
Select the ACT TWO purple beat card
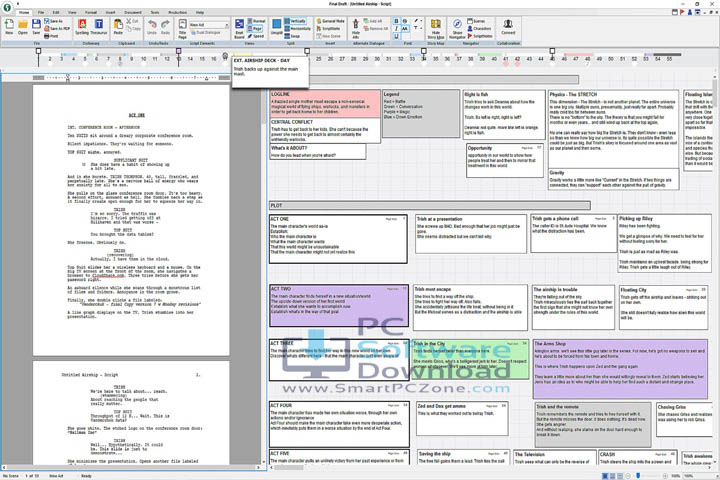(x=339, y=305)
